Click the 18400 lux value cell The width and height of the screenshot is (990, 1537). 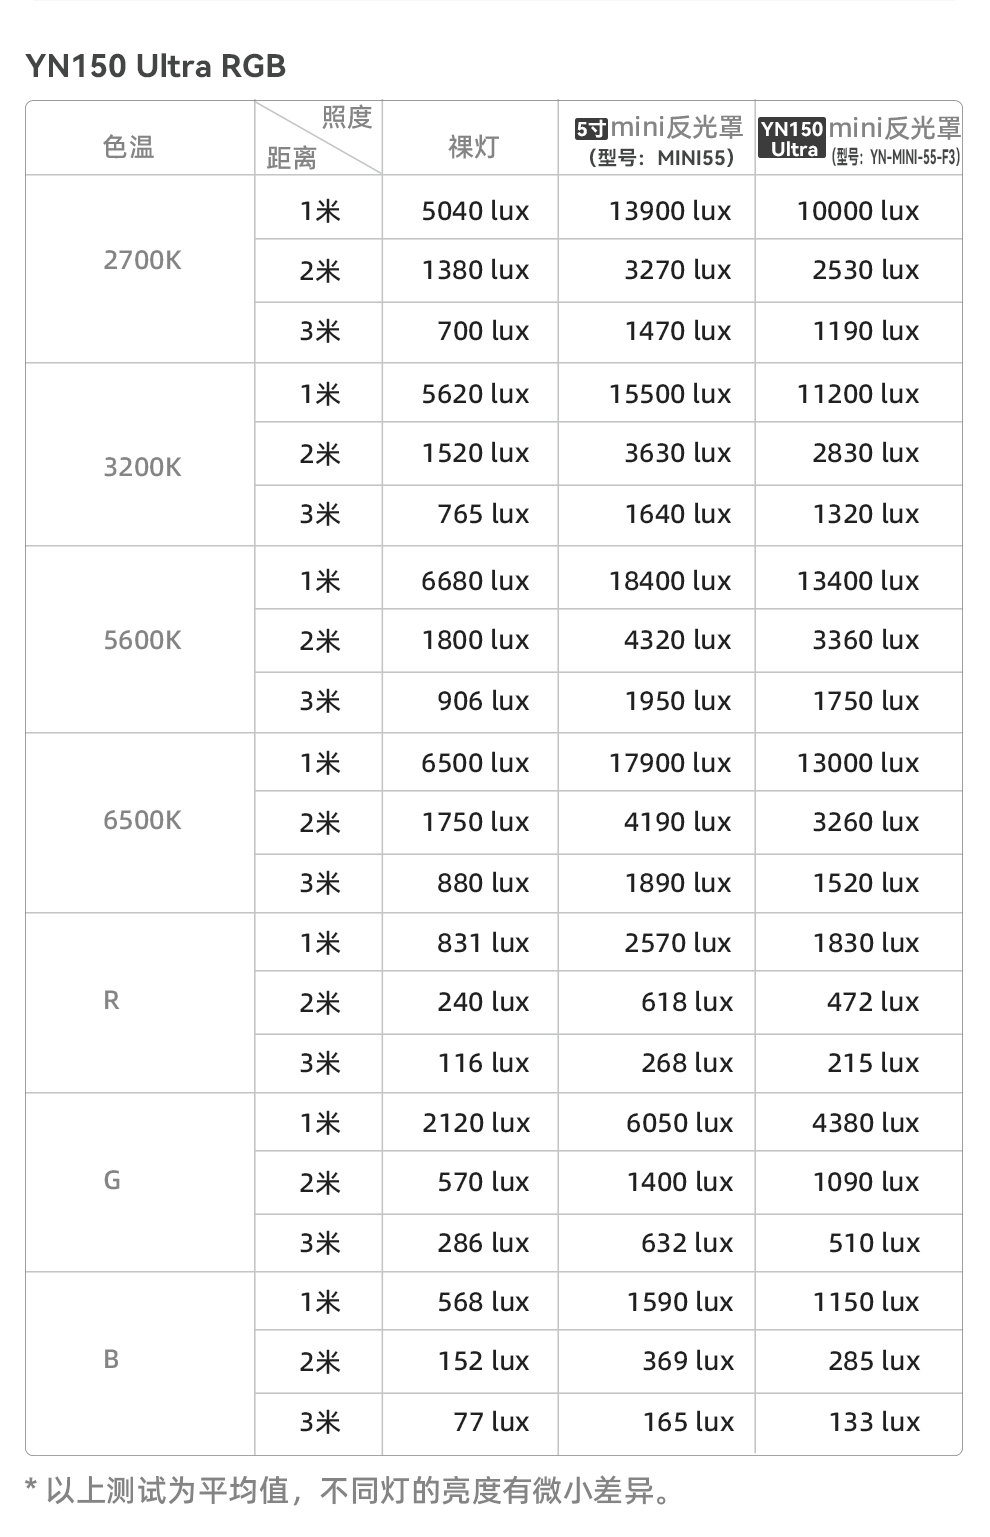point(670,581)
